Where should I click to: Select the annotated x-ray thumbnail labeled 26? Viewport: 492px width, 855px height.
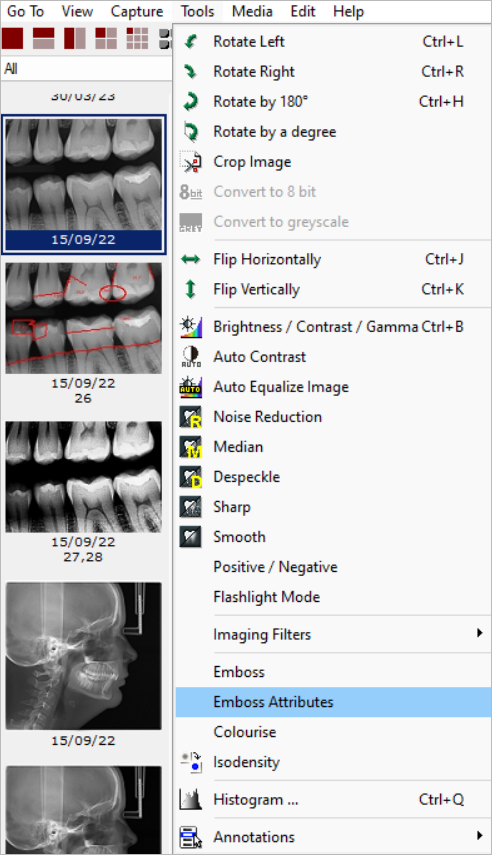point(83,318)
